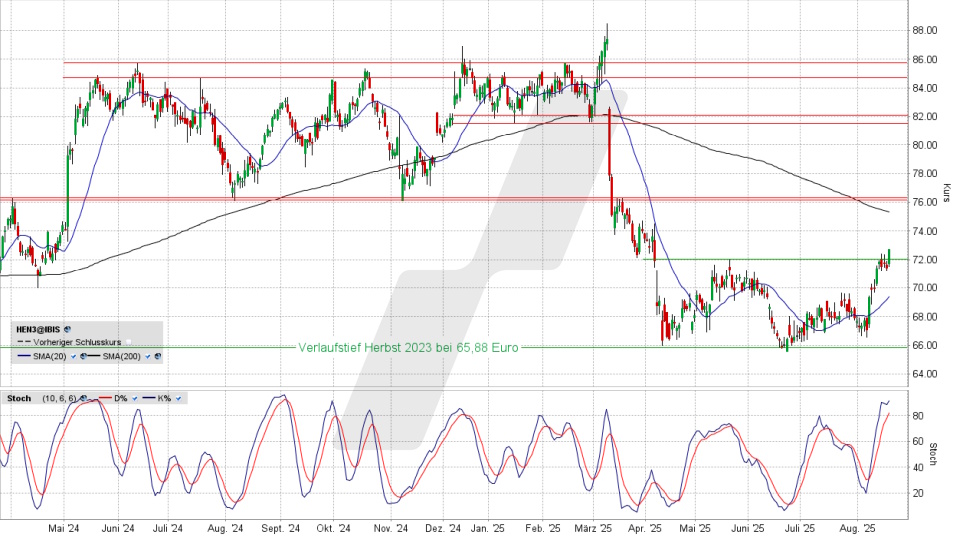Click the red D% line sample
Screen dimensions: 960x540
pos(105,398)
